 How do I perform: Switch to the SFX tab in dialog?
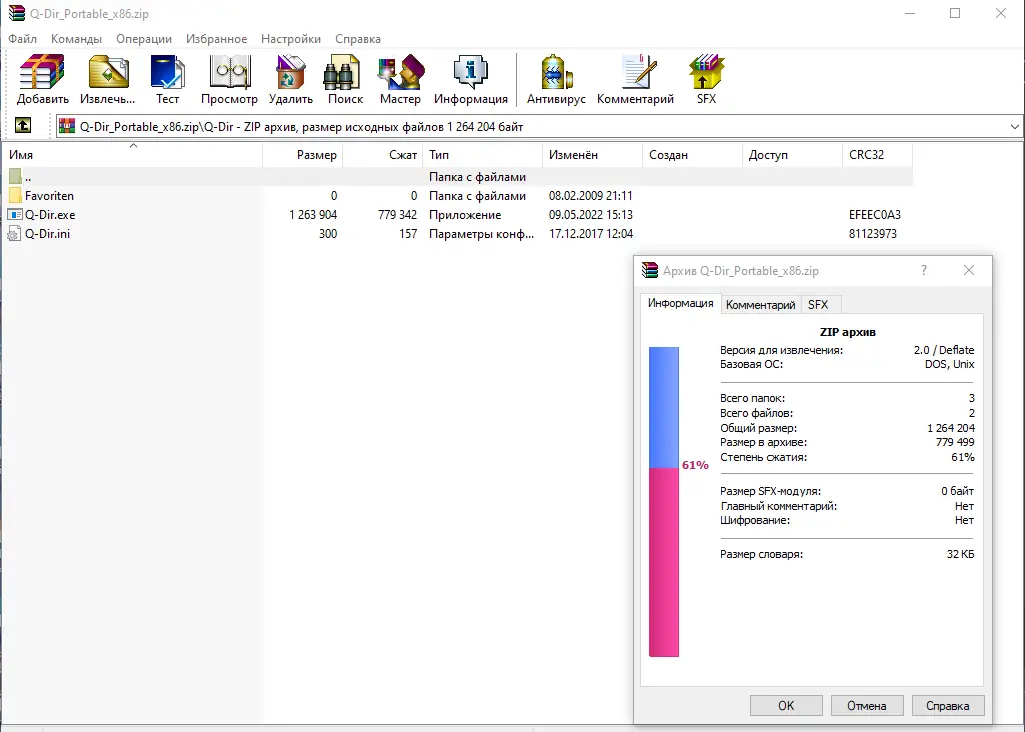[x=818, y=305]
